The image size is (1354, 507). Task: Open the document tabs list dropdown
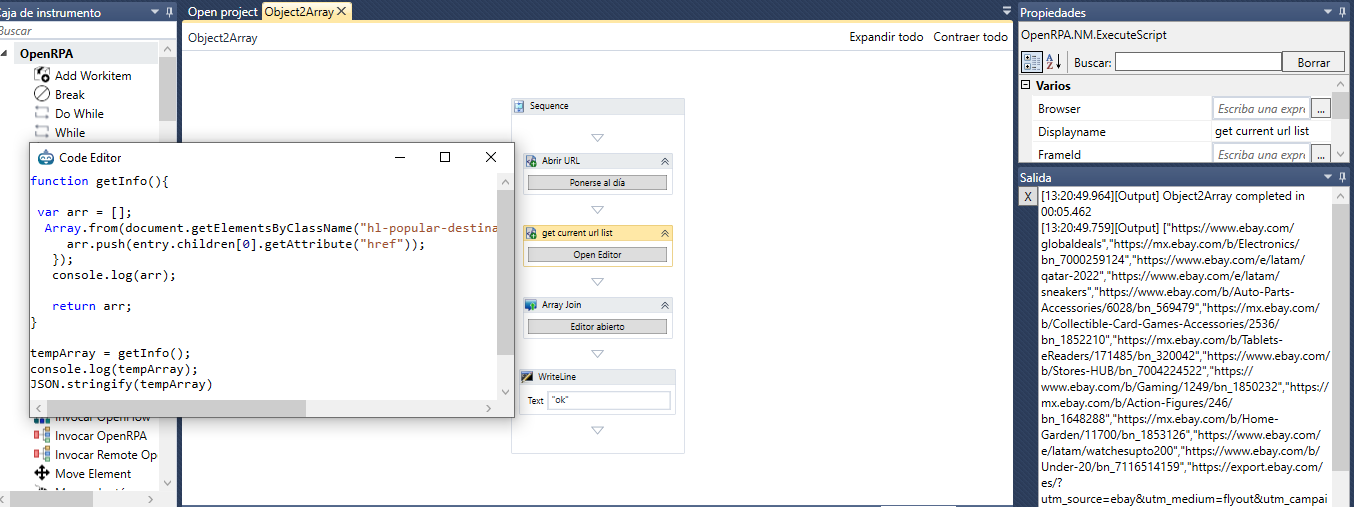[1006, 11]
